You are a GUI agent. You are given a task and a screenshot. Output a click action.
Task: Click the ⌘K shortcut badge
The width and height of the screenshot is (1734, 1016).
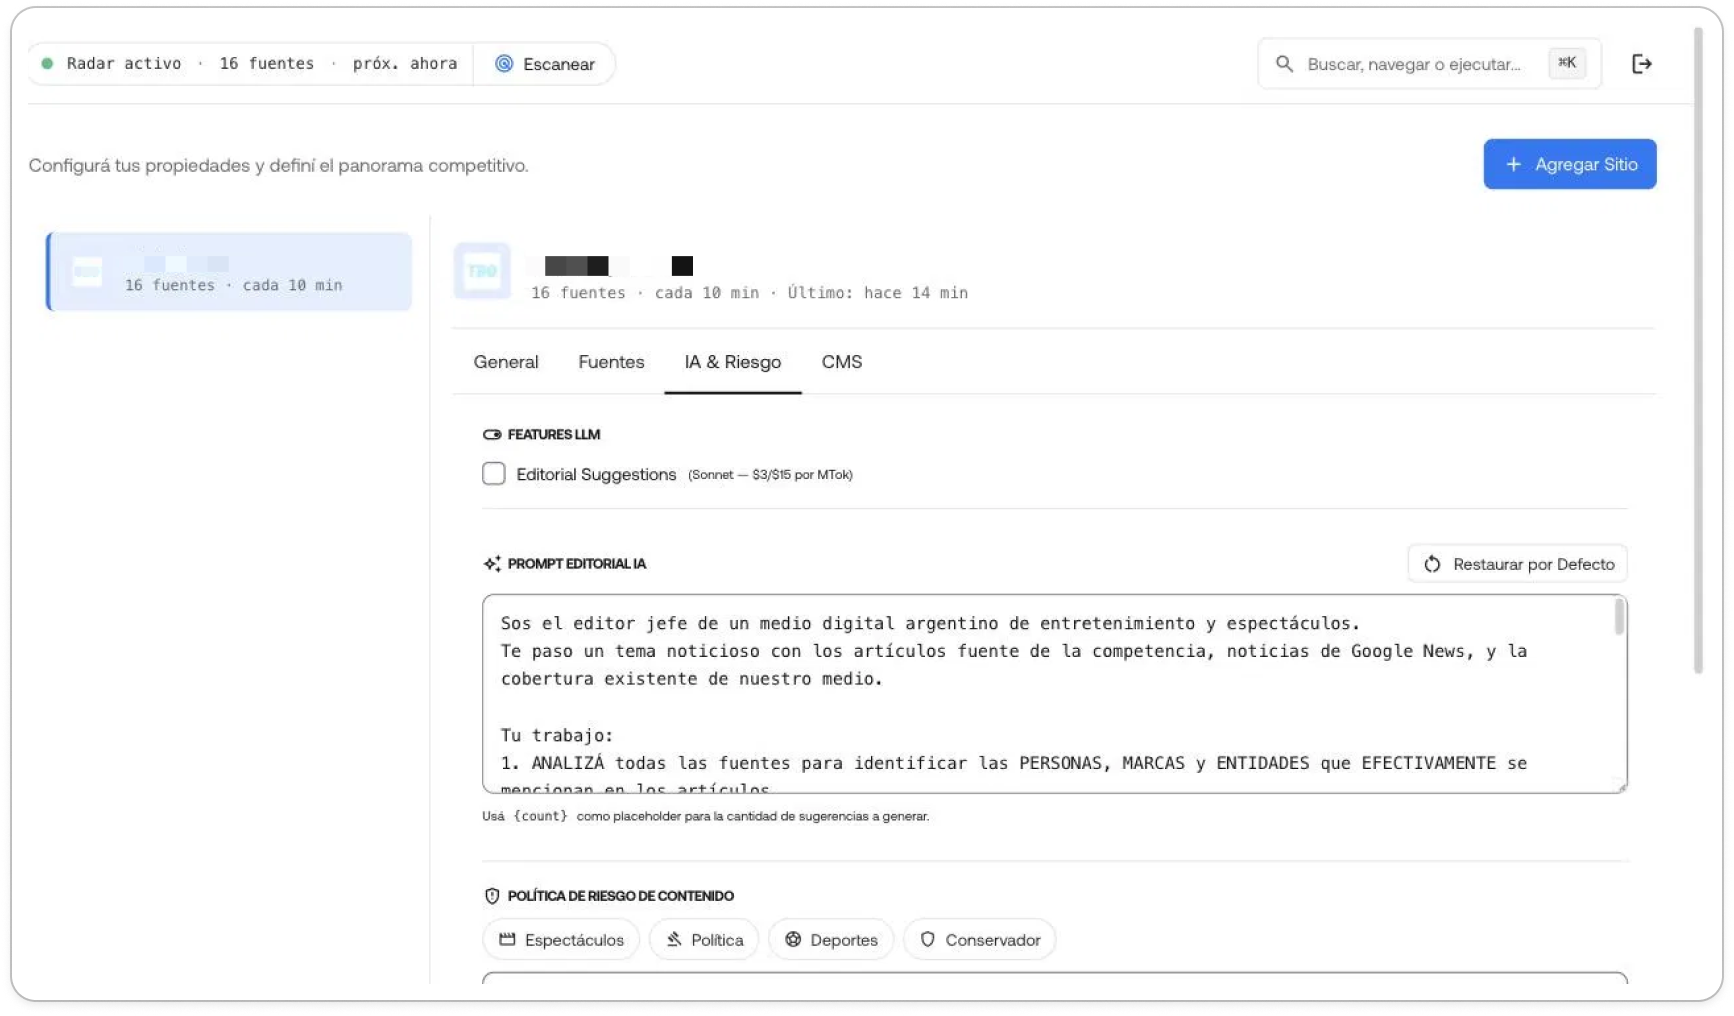click(x=1567, y=63)
